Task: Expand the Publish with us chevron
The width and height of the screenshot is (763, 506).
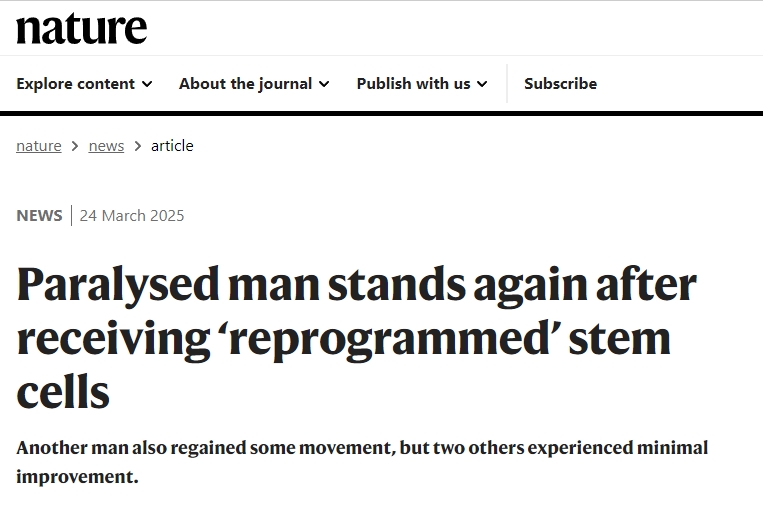Action: coord(482,84)
